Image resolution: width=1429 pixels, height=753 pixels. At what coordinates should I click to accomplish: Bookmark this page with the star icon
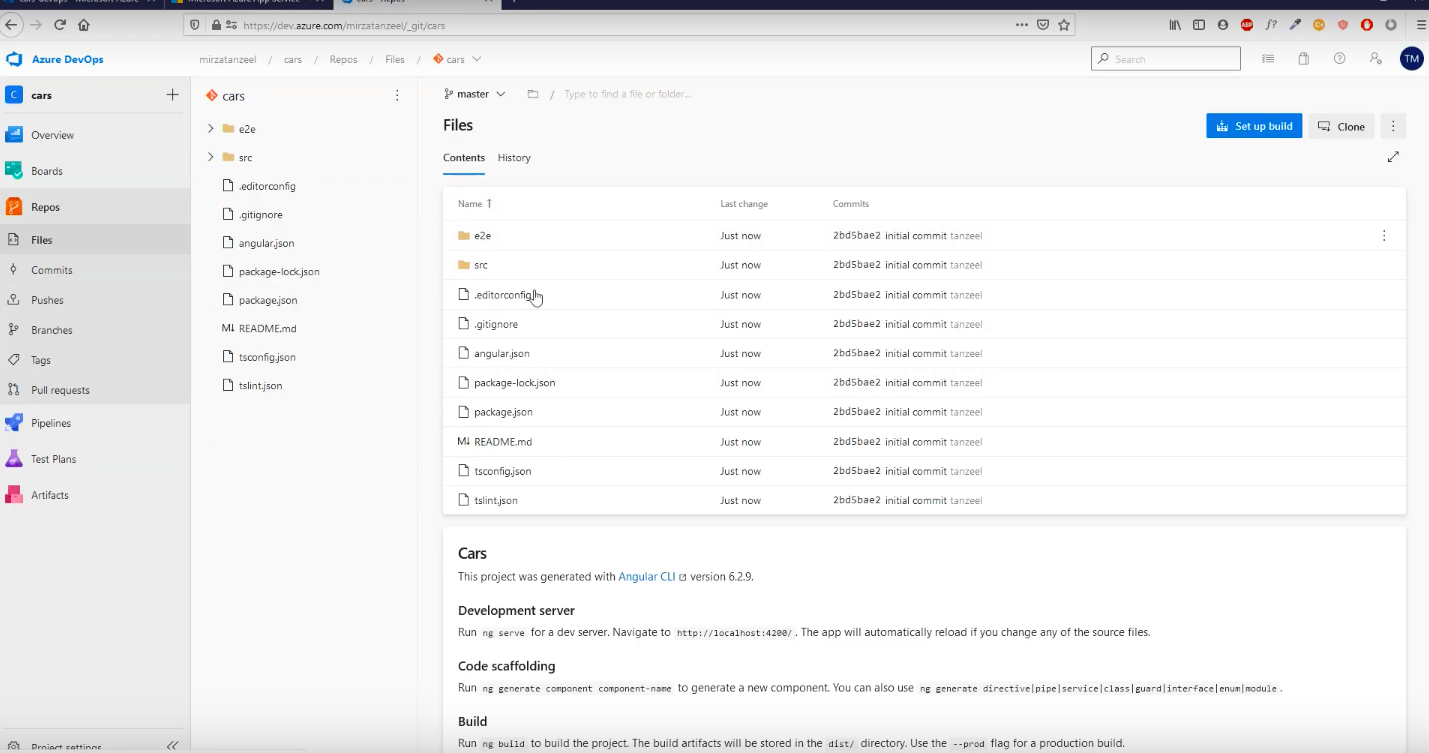(x=1064, y=24)
